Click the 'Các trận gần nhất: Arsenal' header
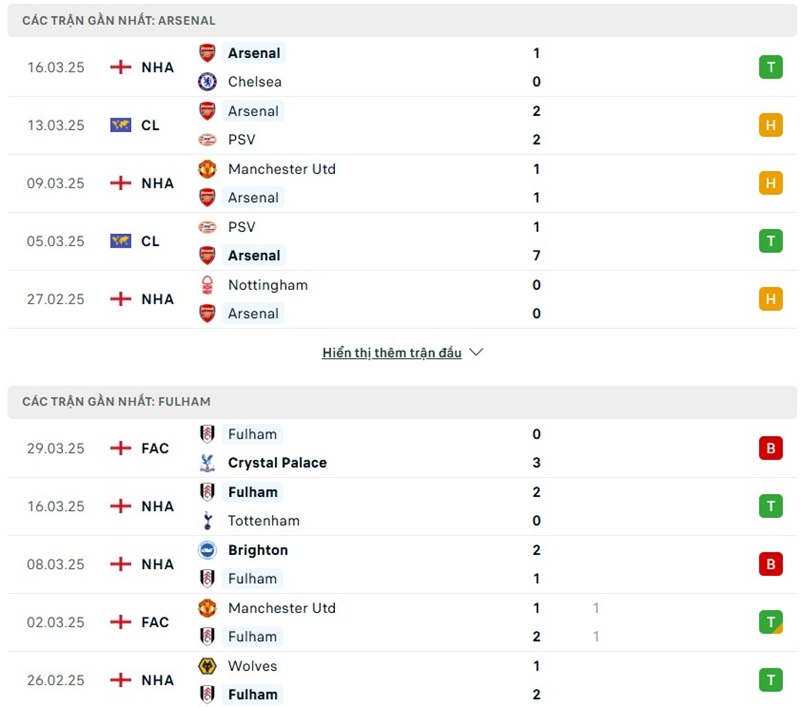This screenshot has width=800, height=707. (x=118, y=20)
